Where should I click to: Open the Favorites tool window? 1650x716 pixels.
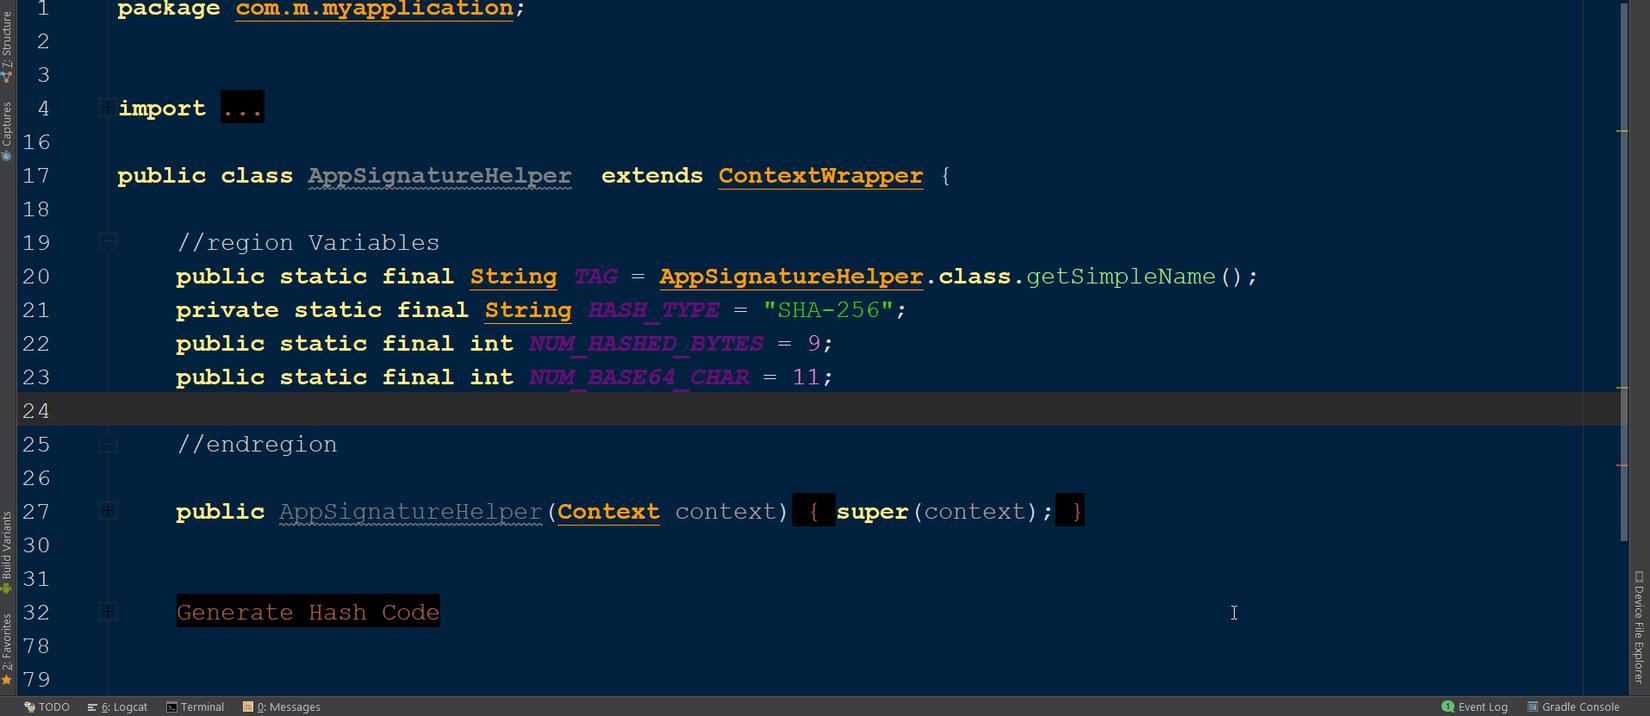[7, 651]
